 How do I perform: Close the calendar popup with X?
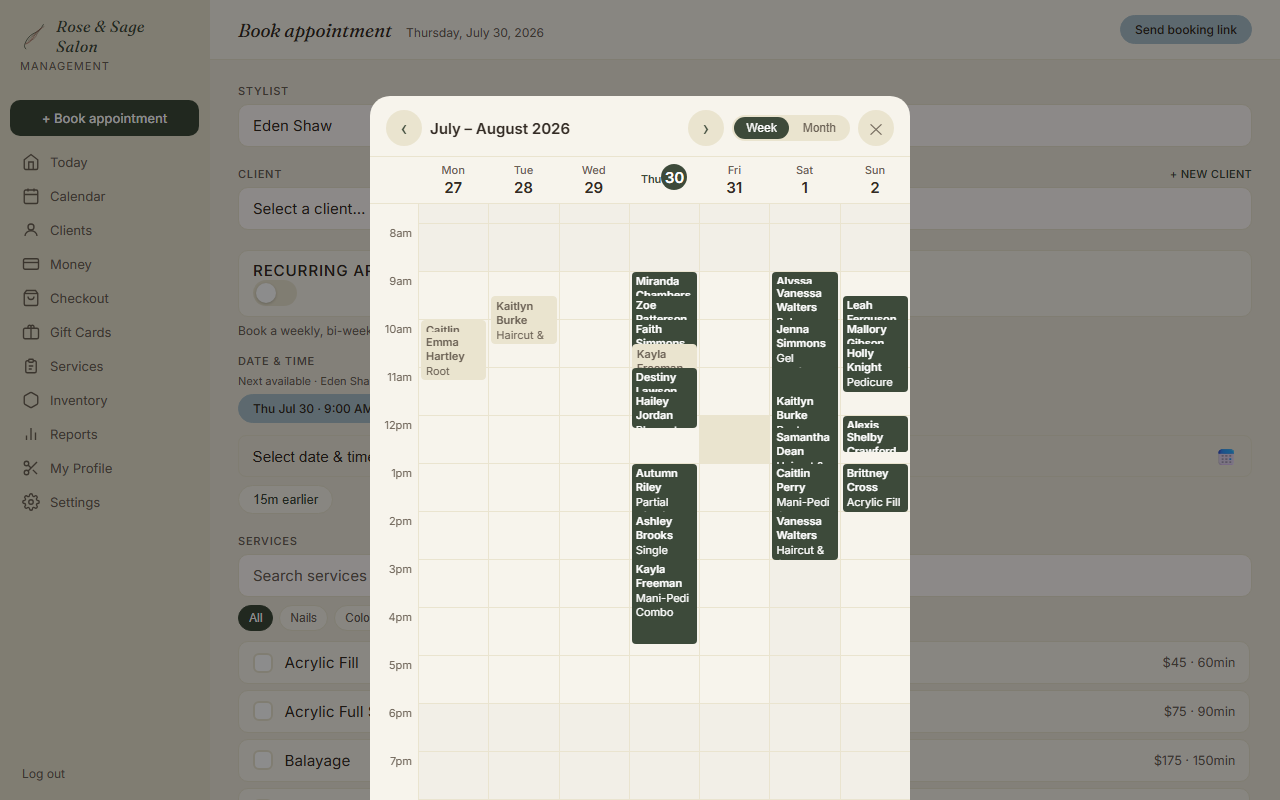876,128
